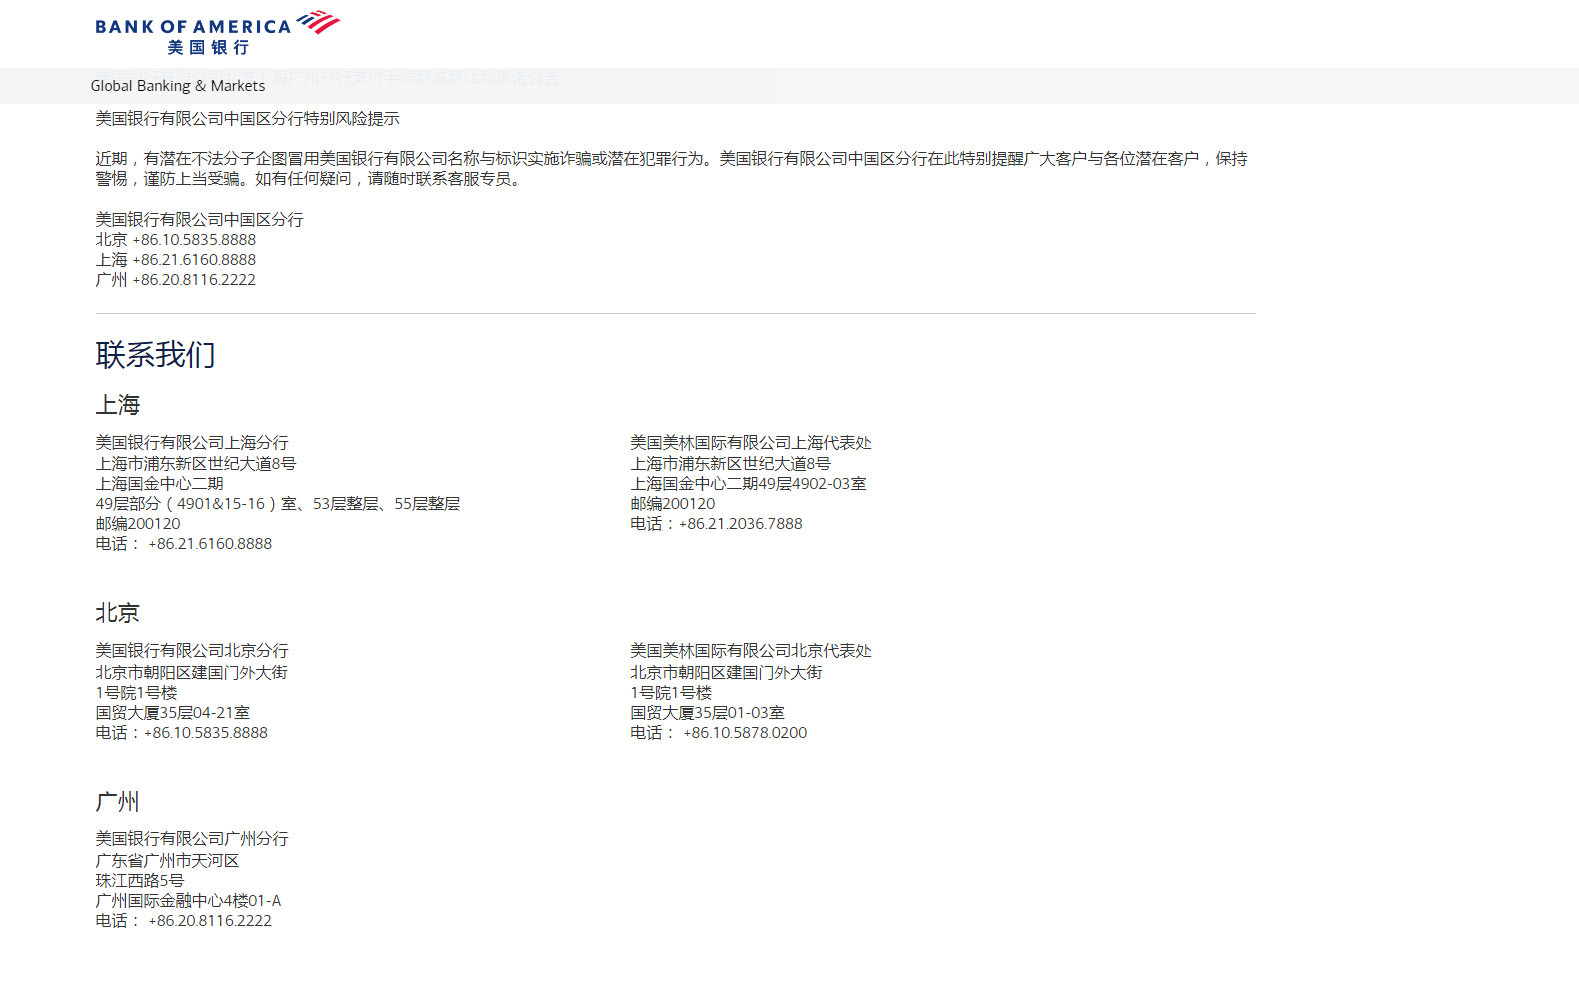Click the 上海国金中心二期 address line
Image resolution: width=1579 pixels, height=989 pixels.
click(159, 483)
